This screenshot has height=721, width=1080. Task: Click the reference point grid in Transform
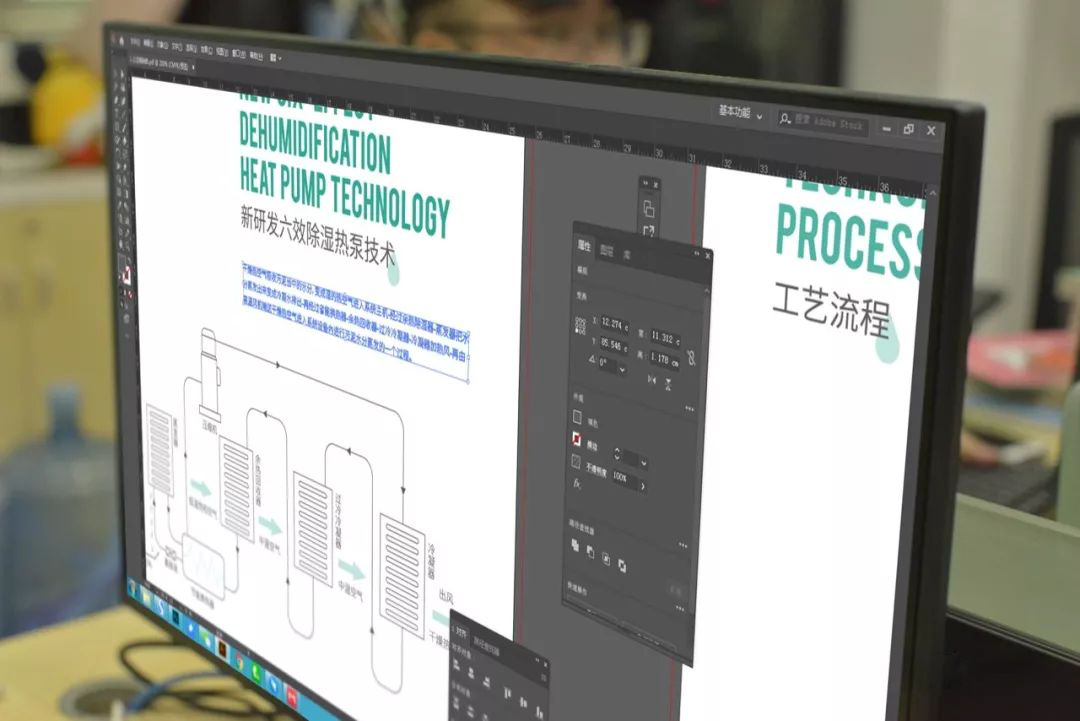click(581, 326)
